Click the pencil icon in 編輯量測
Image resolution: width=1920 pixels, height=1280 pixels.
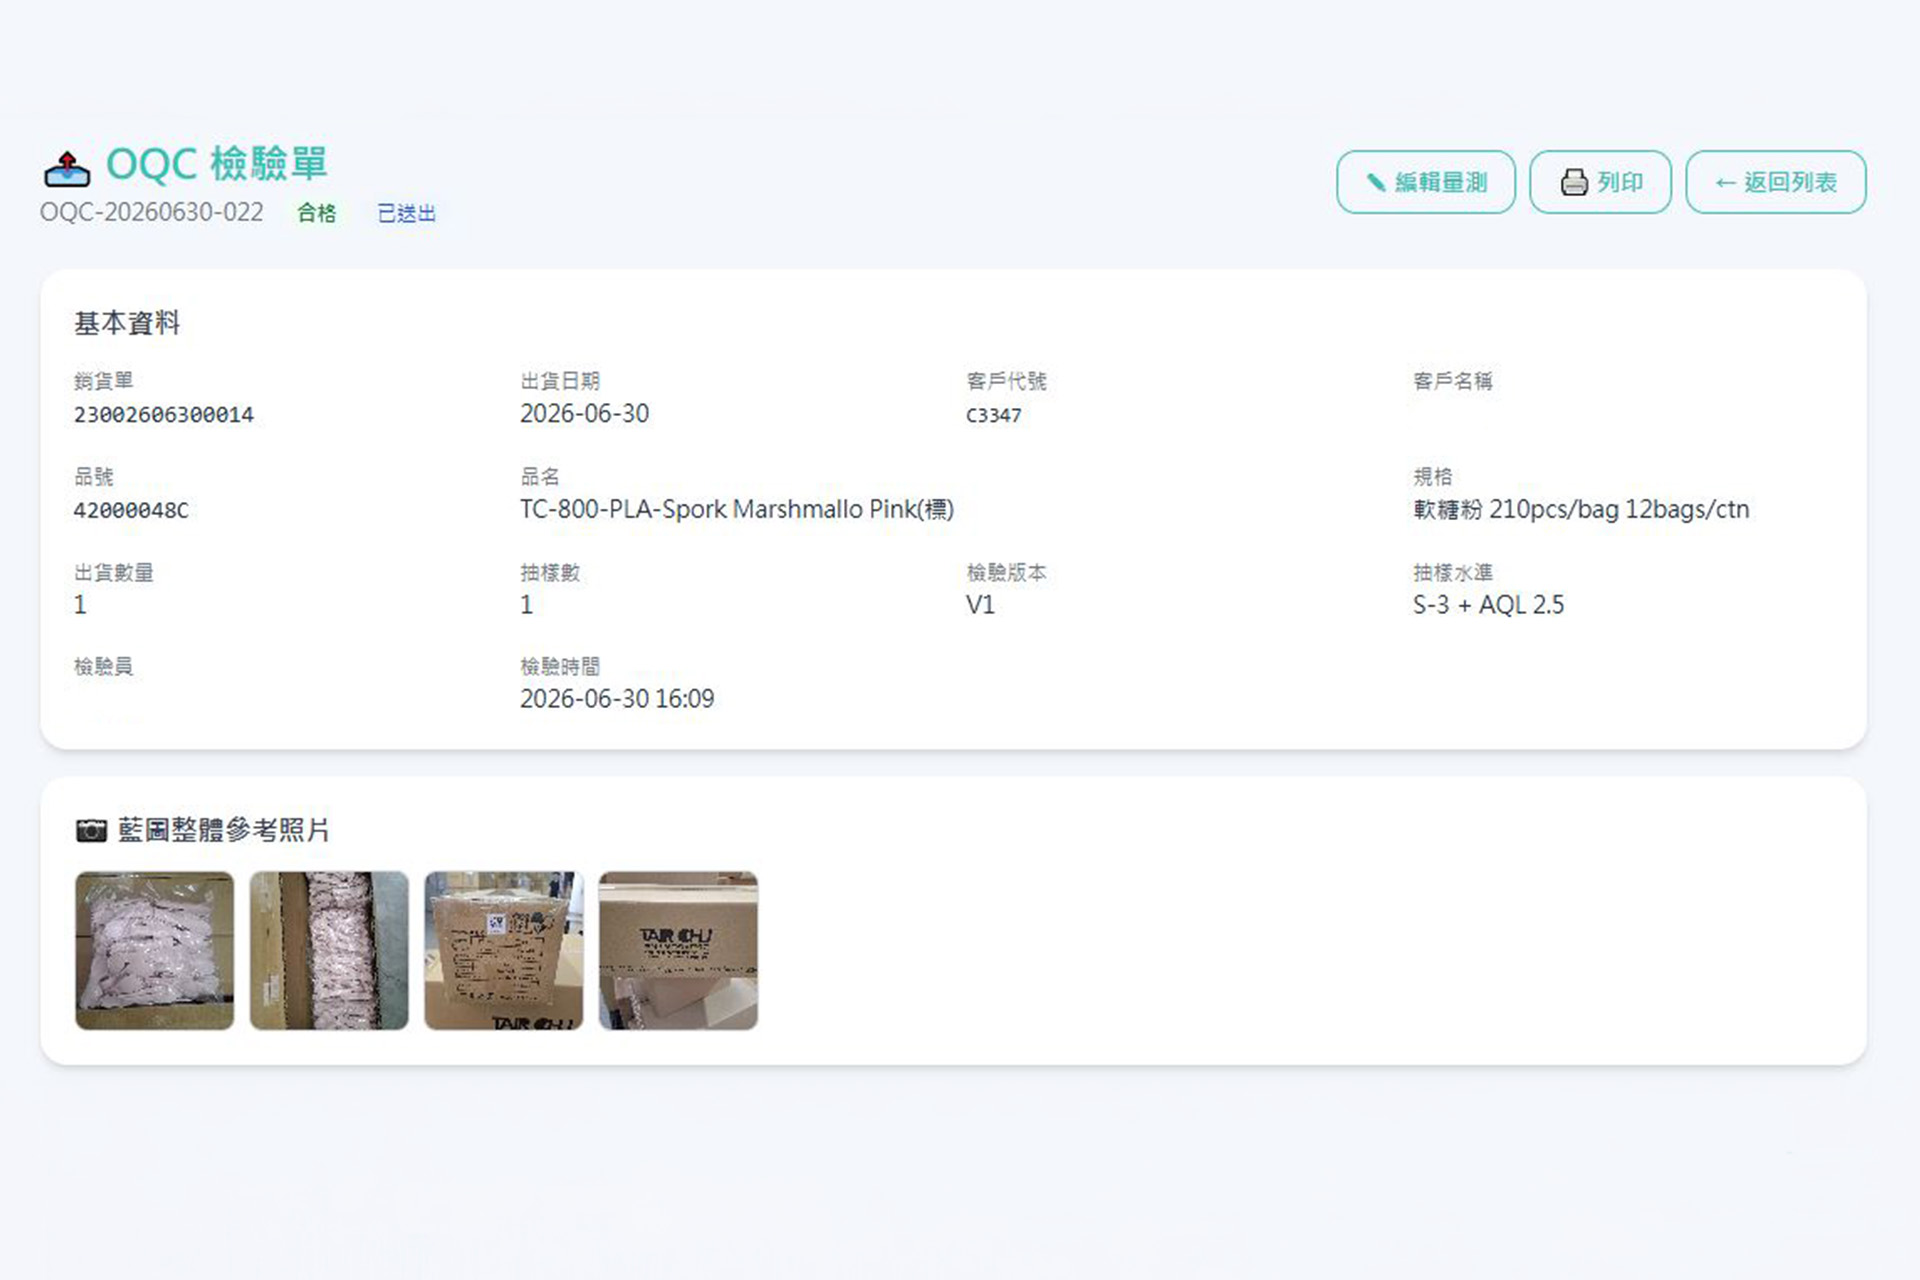click(1376, 182)
